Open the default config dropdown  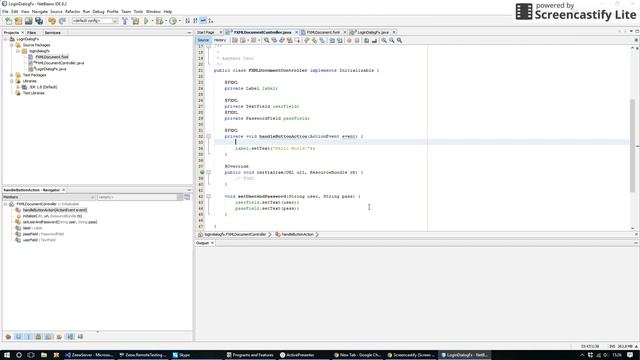point(95,21)
